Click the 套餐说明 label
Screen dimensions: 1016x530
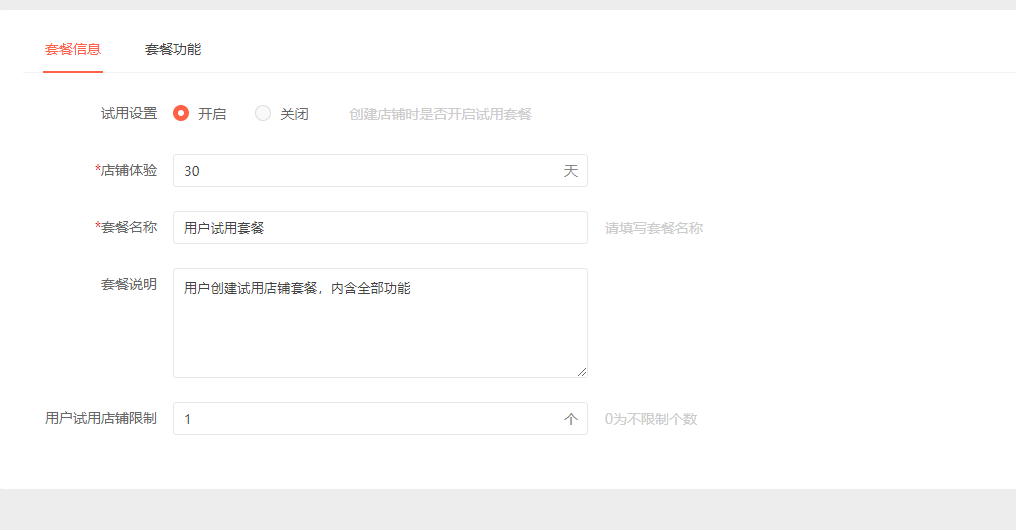pyautogui.click(x=129, y=284)
